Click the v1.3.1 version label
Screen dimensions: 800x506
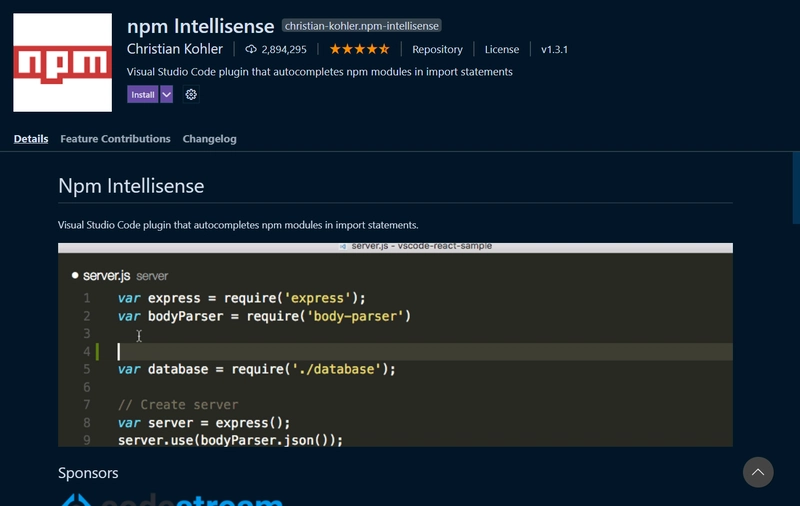(x=554, y=49)
